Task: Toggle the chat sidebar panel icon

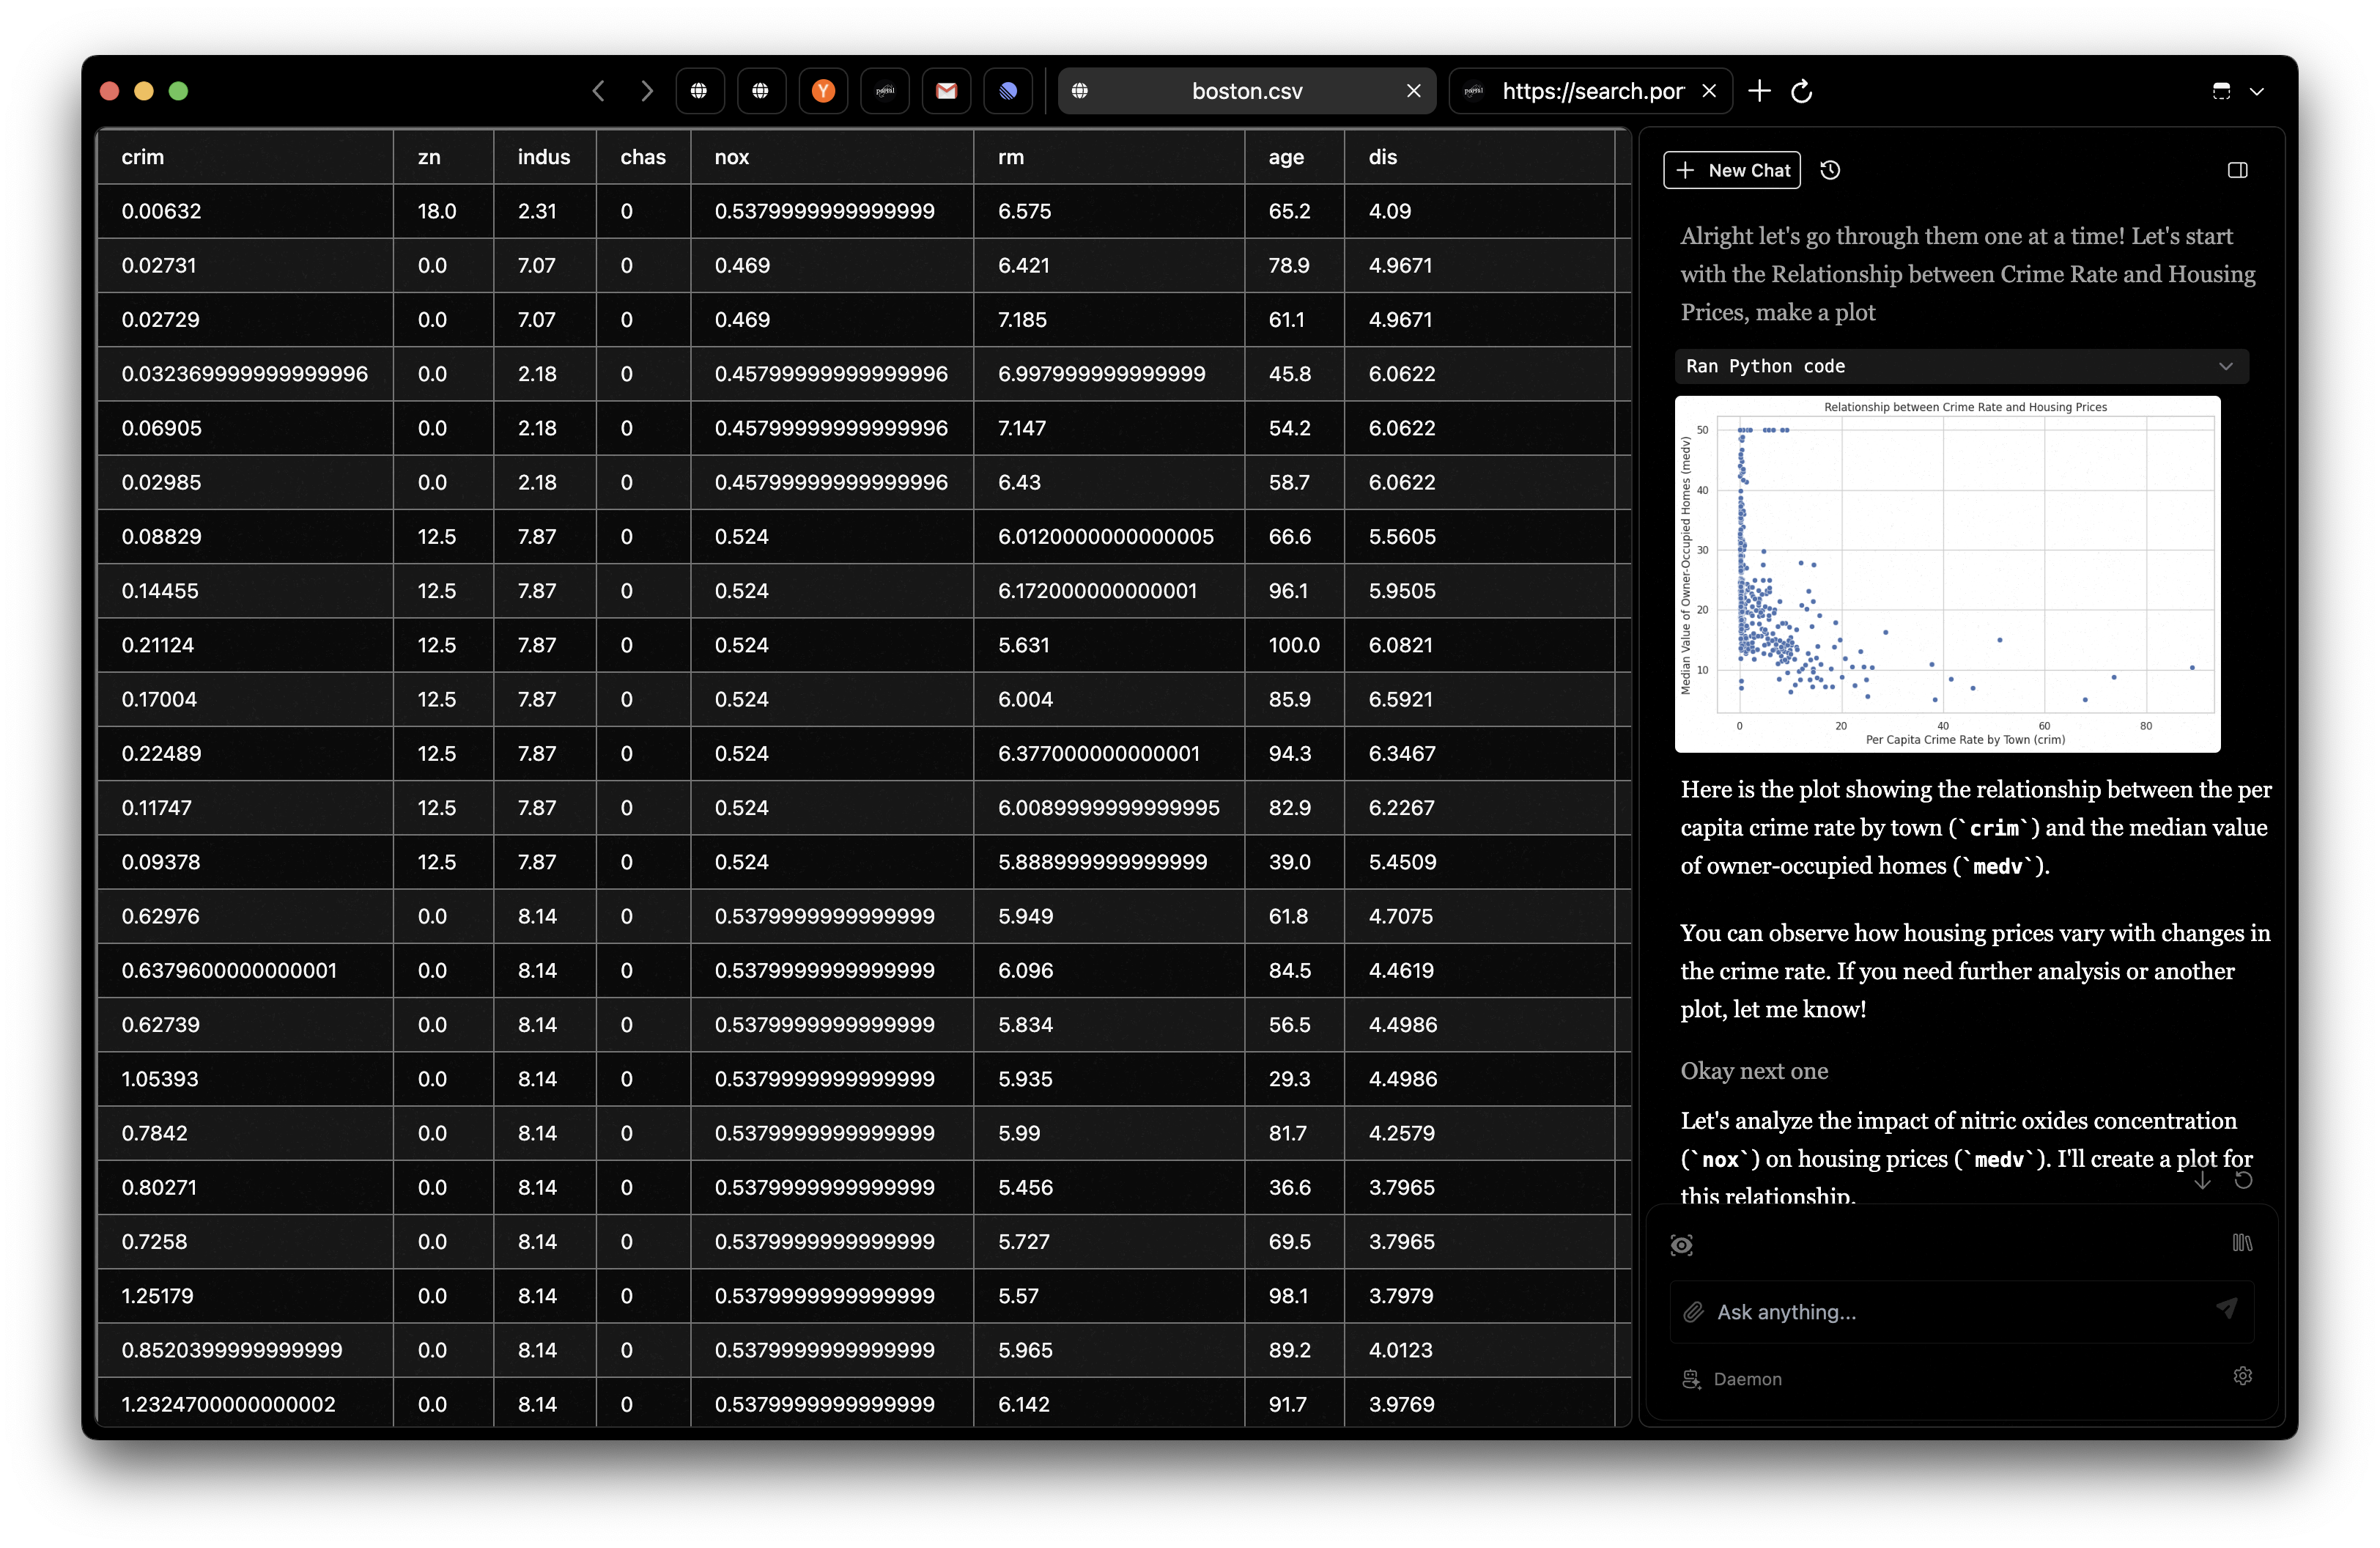Action: (2238, 170)
